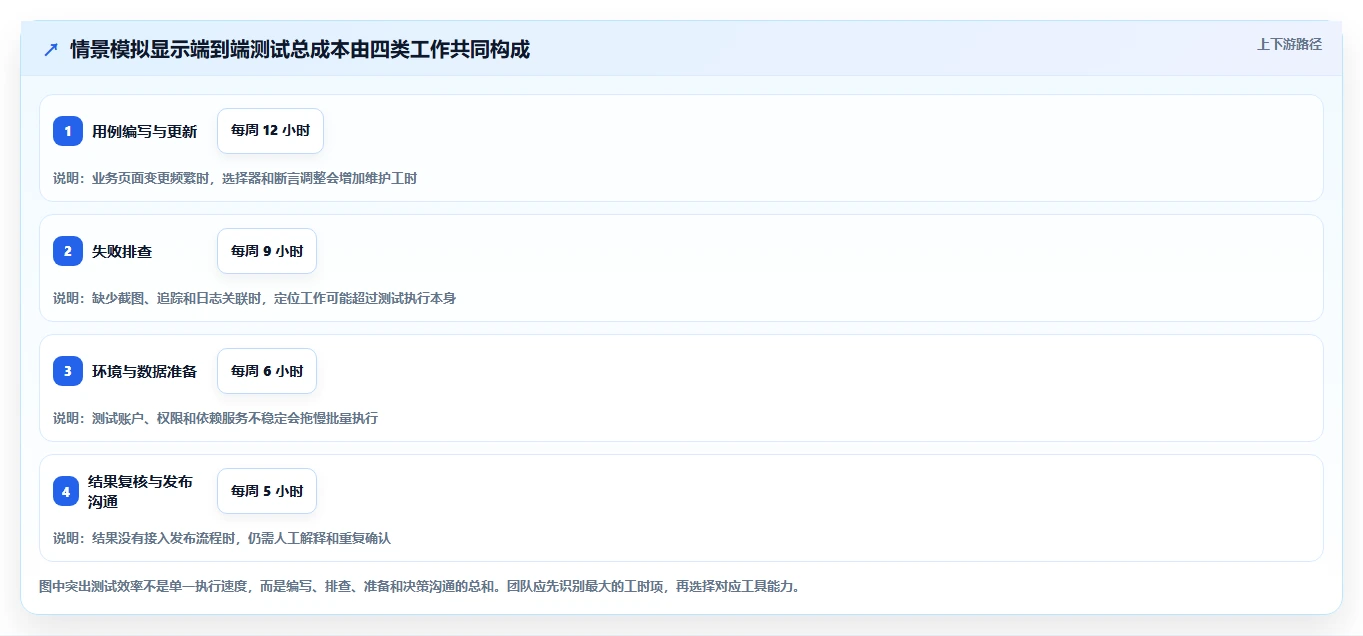This screenshot has height=636, width=1363.
Task: Click the main title 情景模拟显示端到端测试总成本
Action: click(x=300, y=50)
